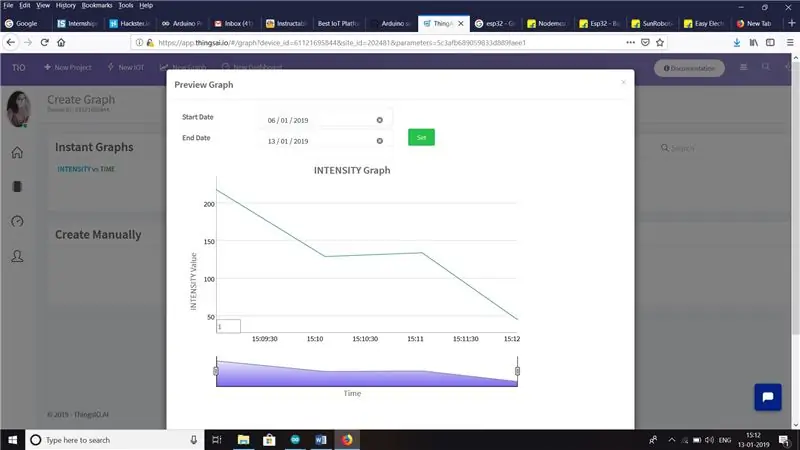Viewport: 800px width, 450px height.
Task: Bookmark this page with the star
Action: [x=660, y=42]
